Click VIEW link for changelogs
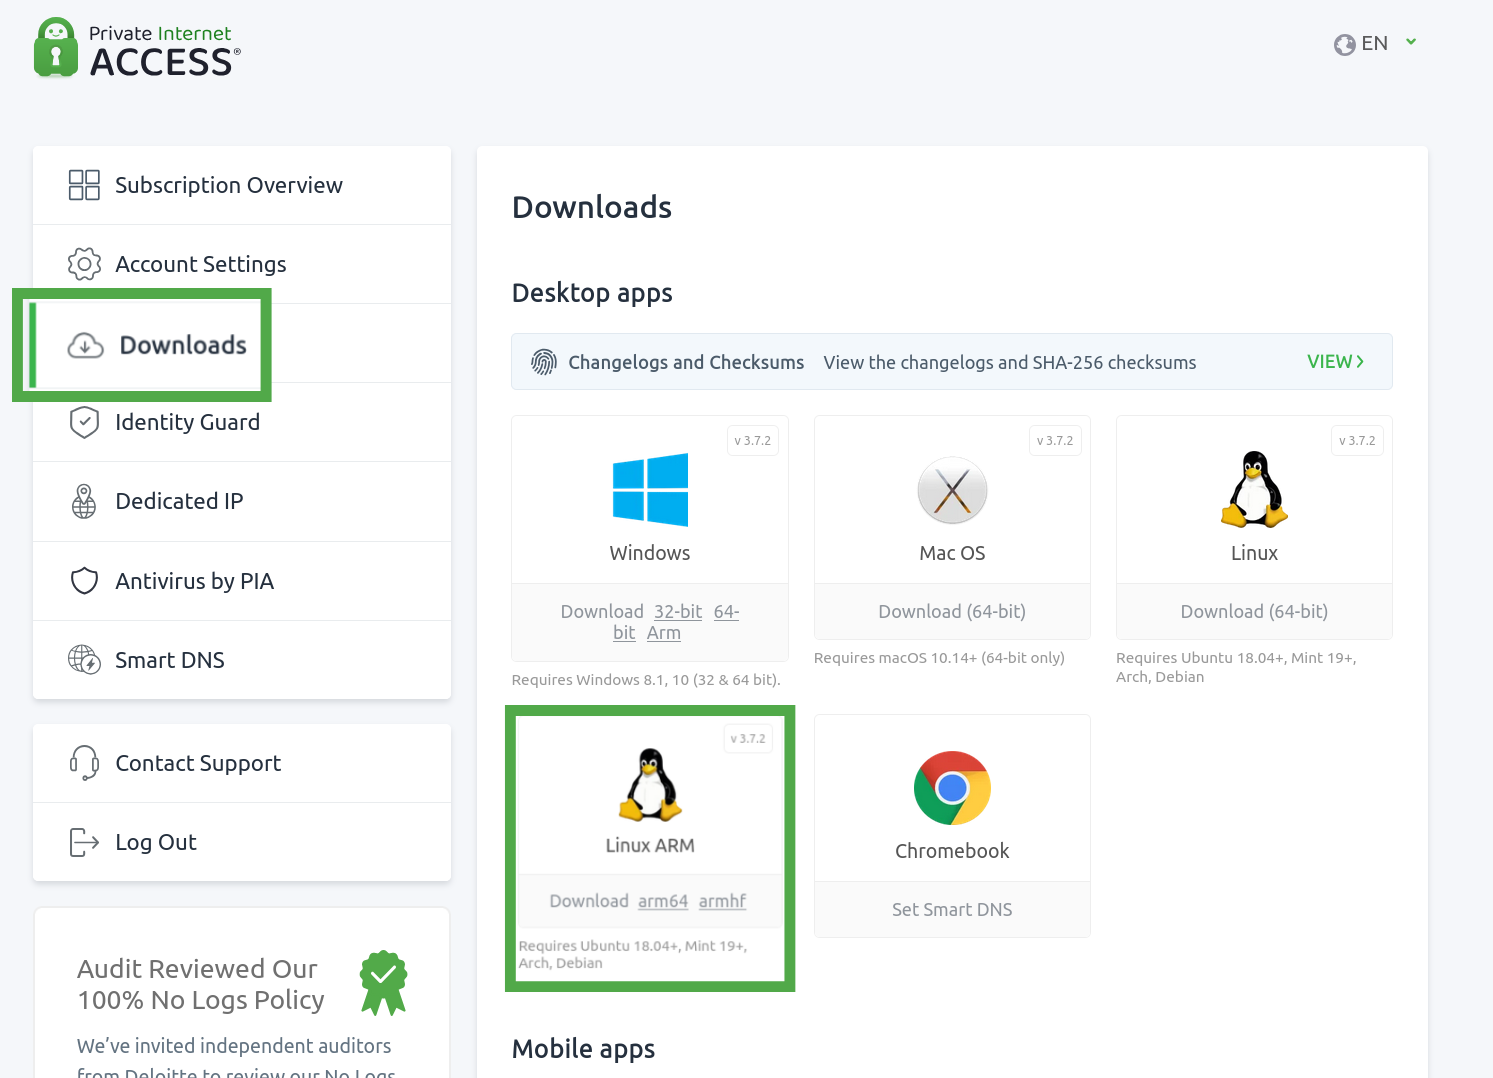This screenshot has width=1493, height=1078. pos(1335,362)
